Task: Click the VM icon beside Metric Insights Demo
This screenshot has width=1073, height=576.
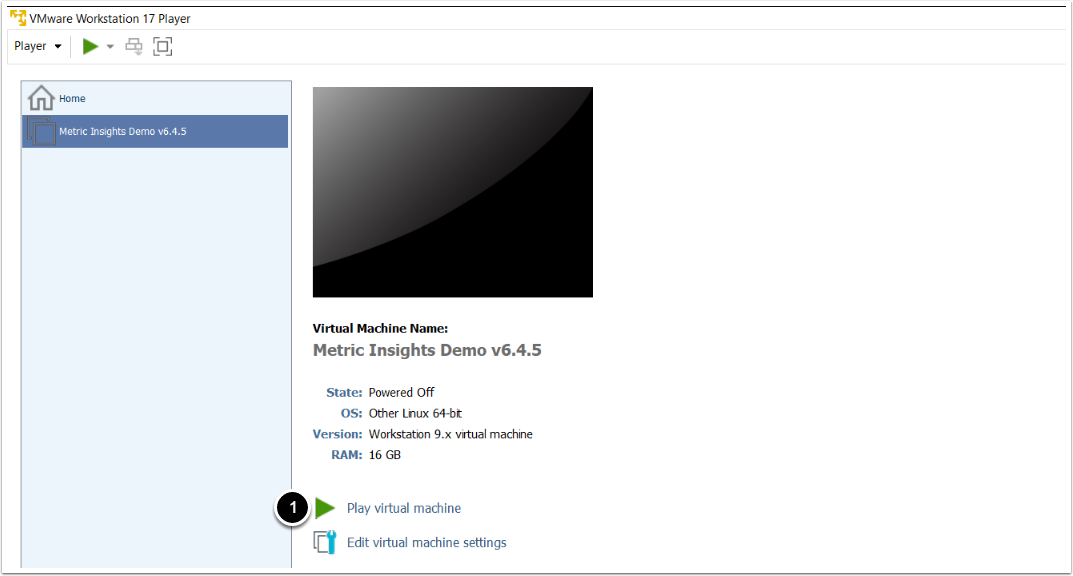Action: click(x=41, y=131)
